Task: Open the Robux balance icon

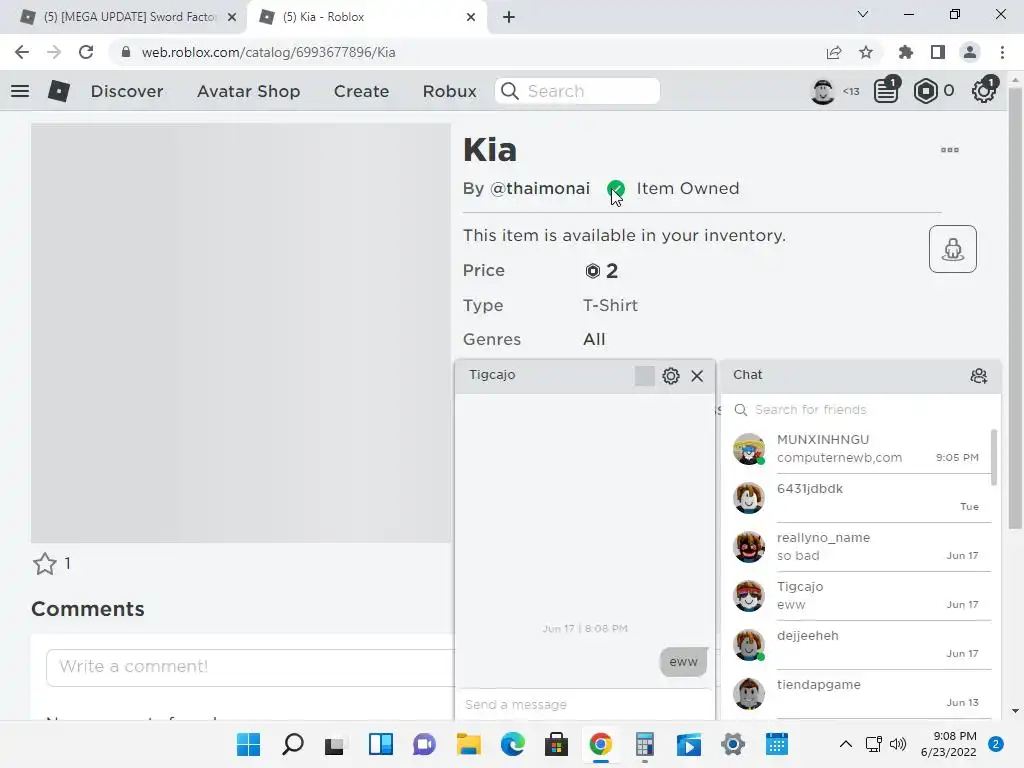Action: (x=925, y=91)
